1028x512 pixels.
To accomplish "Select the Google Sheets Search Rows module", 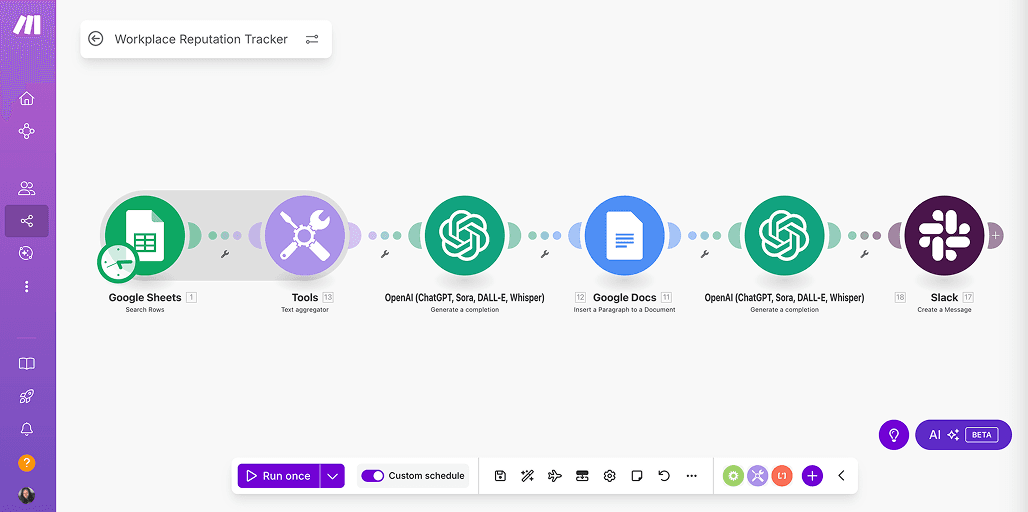I will (146, 235).
